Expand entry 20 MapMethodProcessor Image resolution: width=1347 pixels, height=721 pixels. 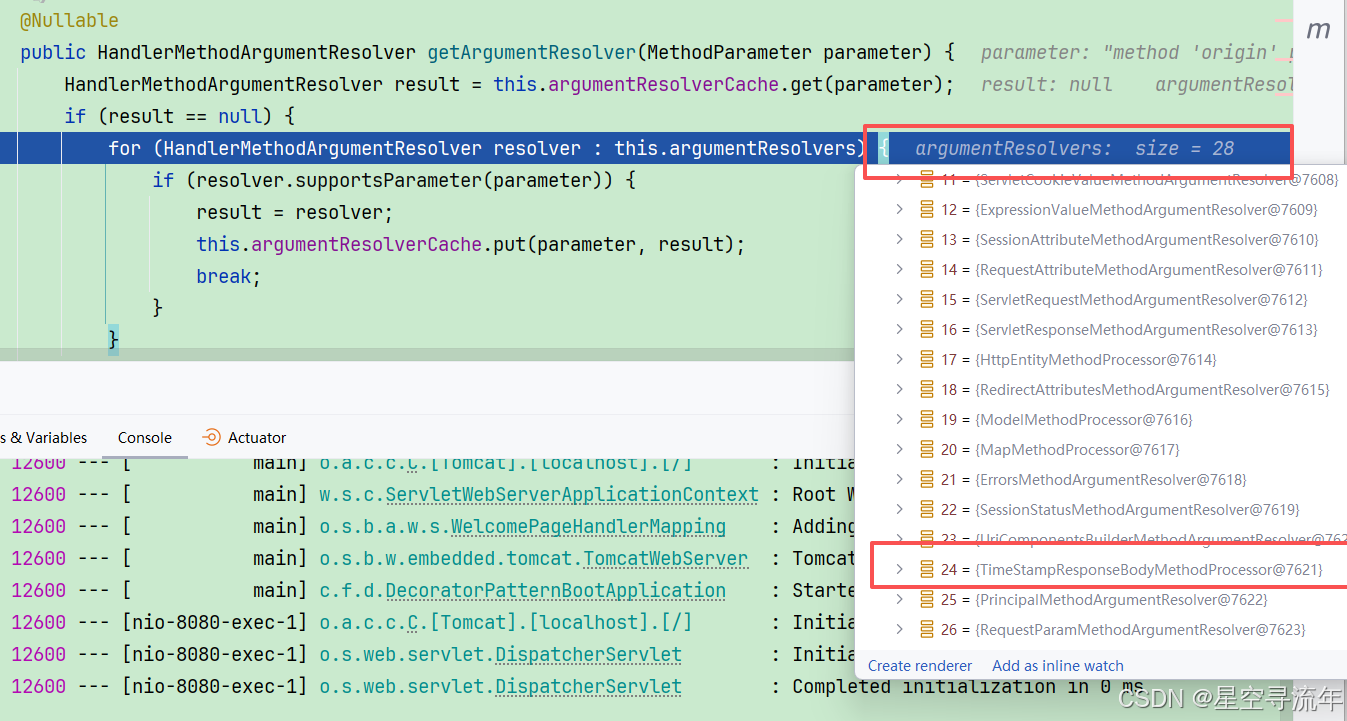coord(899,449)
